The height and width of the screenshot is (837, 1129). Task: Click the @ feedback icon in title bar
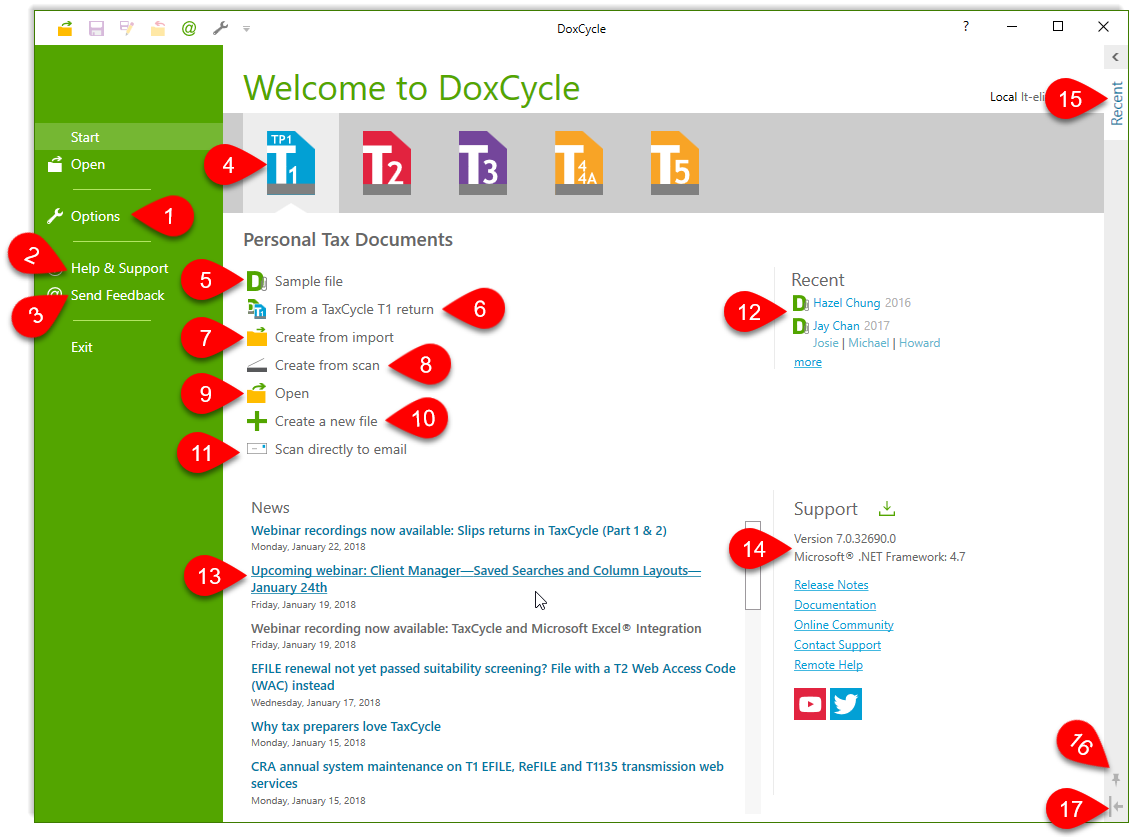pos(189,28)
